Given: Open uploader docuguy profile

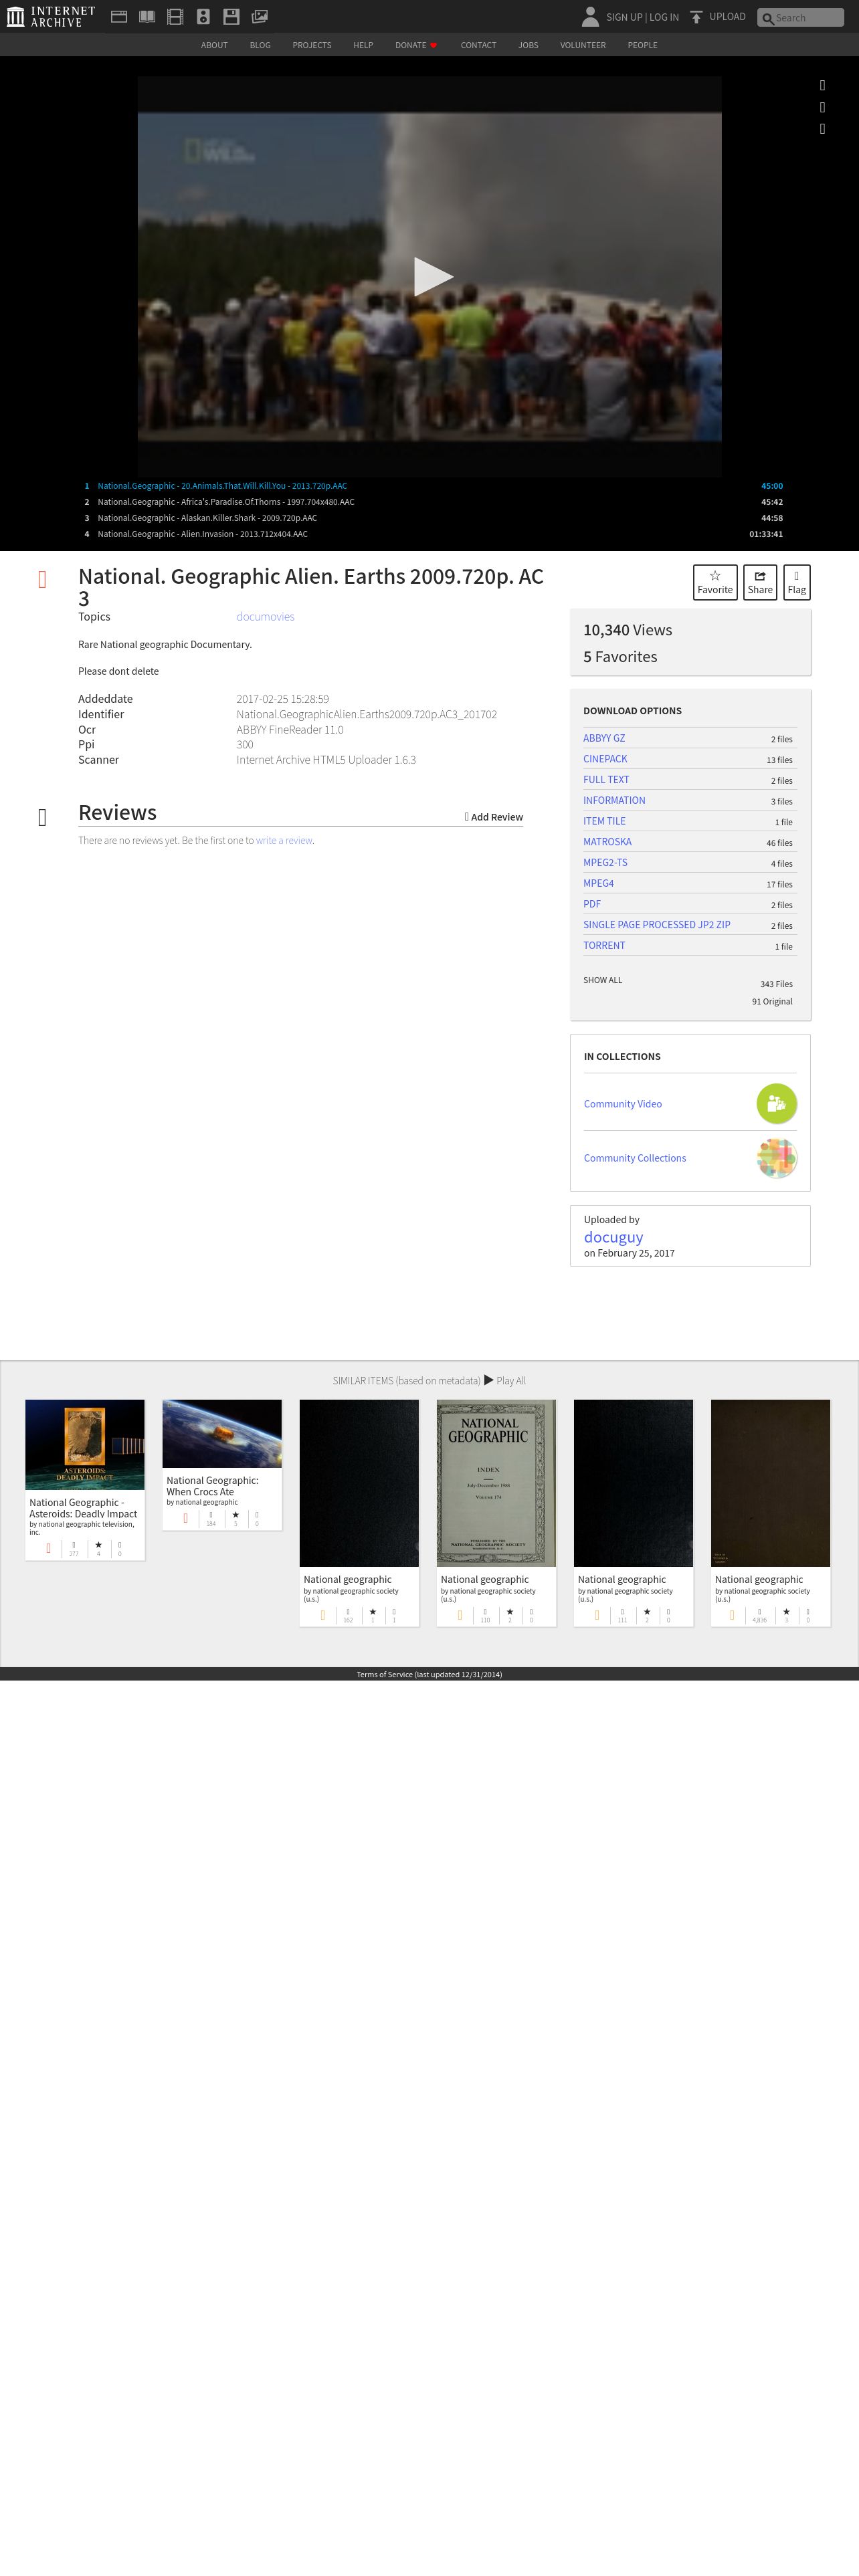Looking at the screenshot, I should click(x=613, y=1237).
